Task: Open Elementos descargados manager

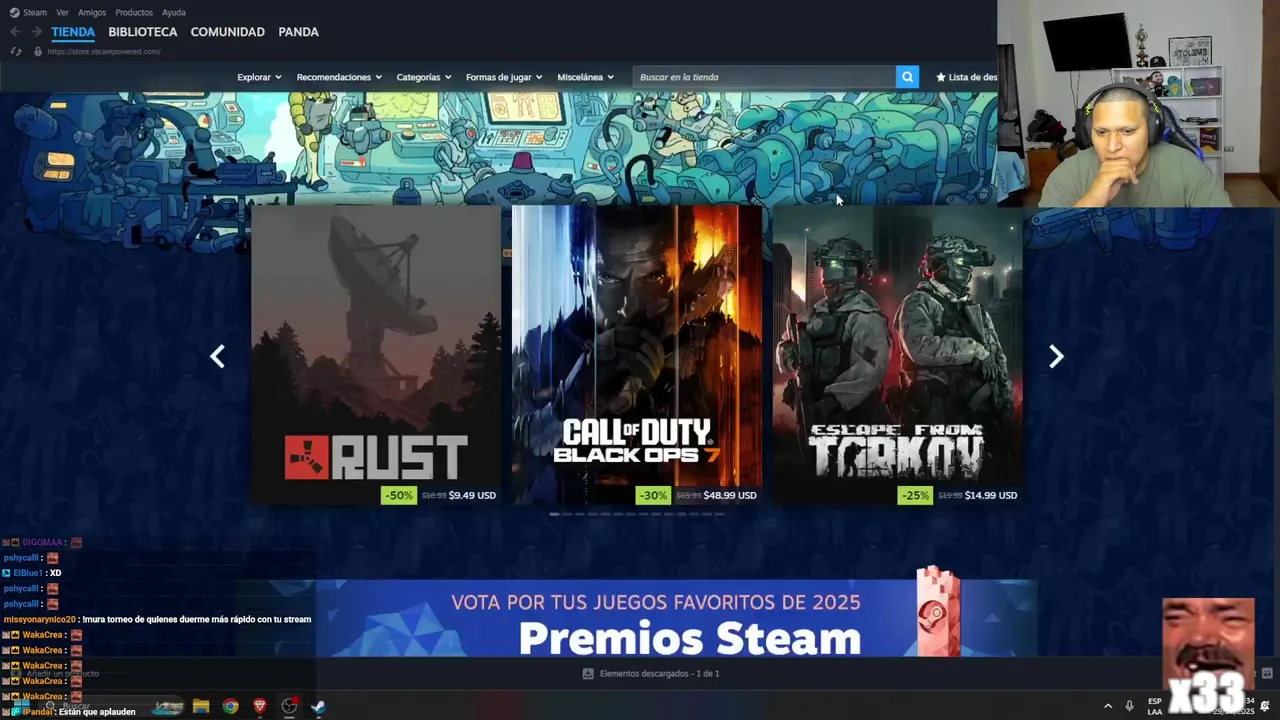Action: point(659,674)
